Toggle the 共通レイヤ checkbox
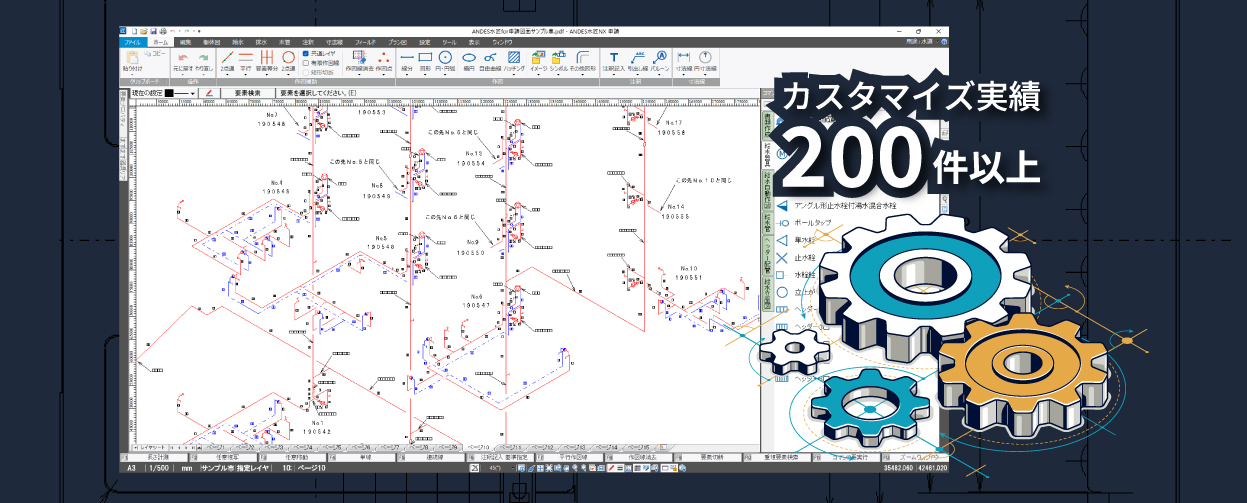Viewport: 1247px width, 503px height. click(306, 53)
